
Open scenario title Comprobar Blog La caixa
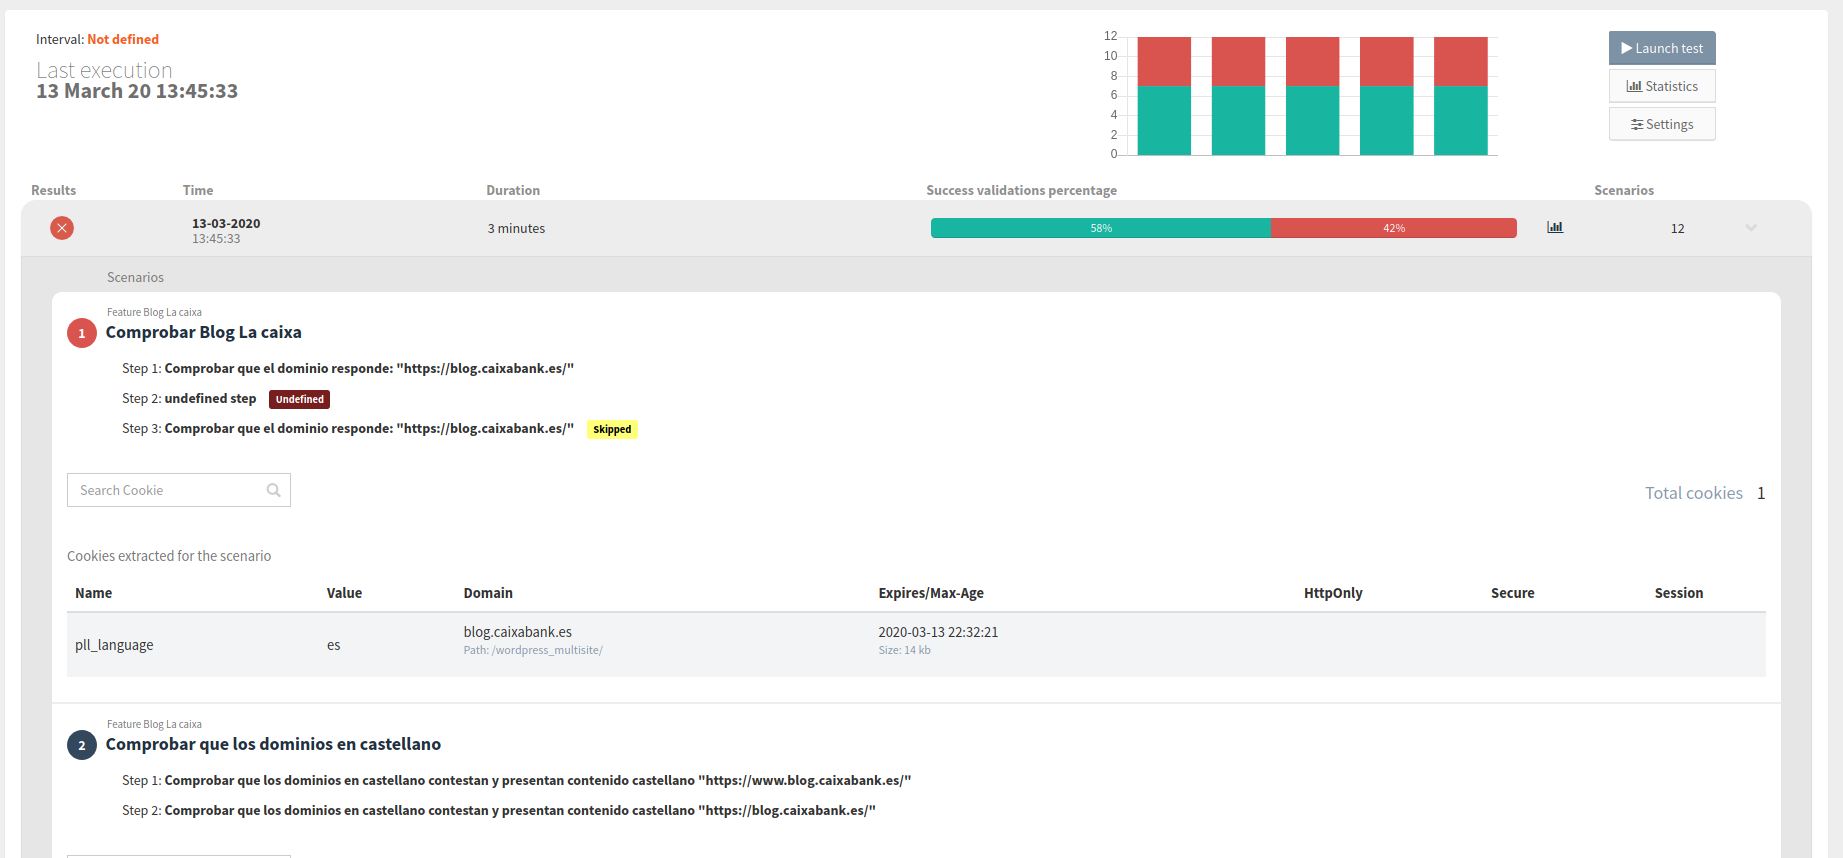[204, 332]
